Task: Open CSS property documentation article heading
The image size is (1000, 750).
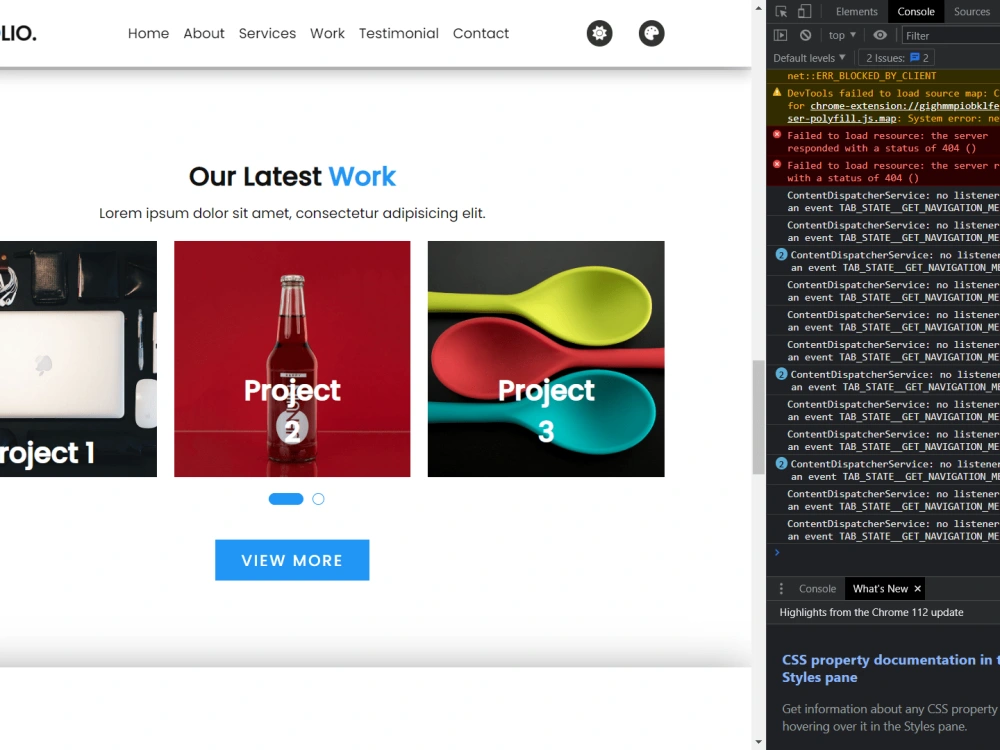Action: (x=891, y=668)
